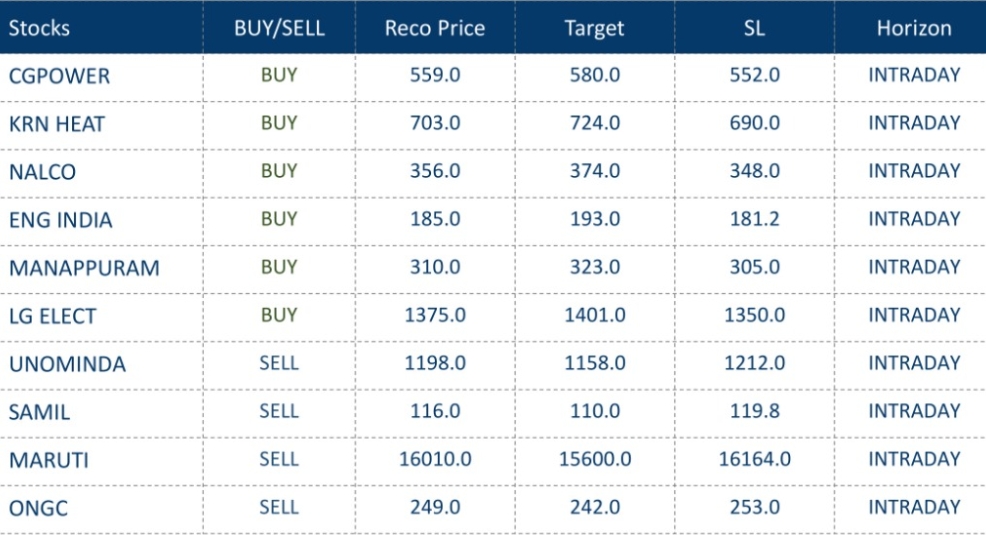Click the ONGC stock name
This screenshot has height=535, width=986.
click(39, 508)
